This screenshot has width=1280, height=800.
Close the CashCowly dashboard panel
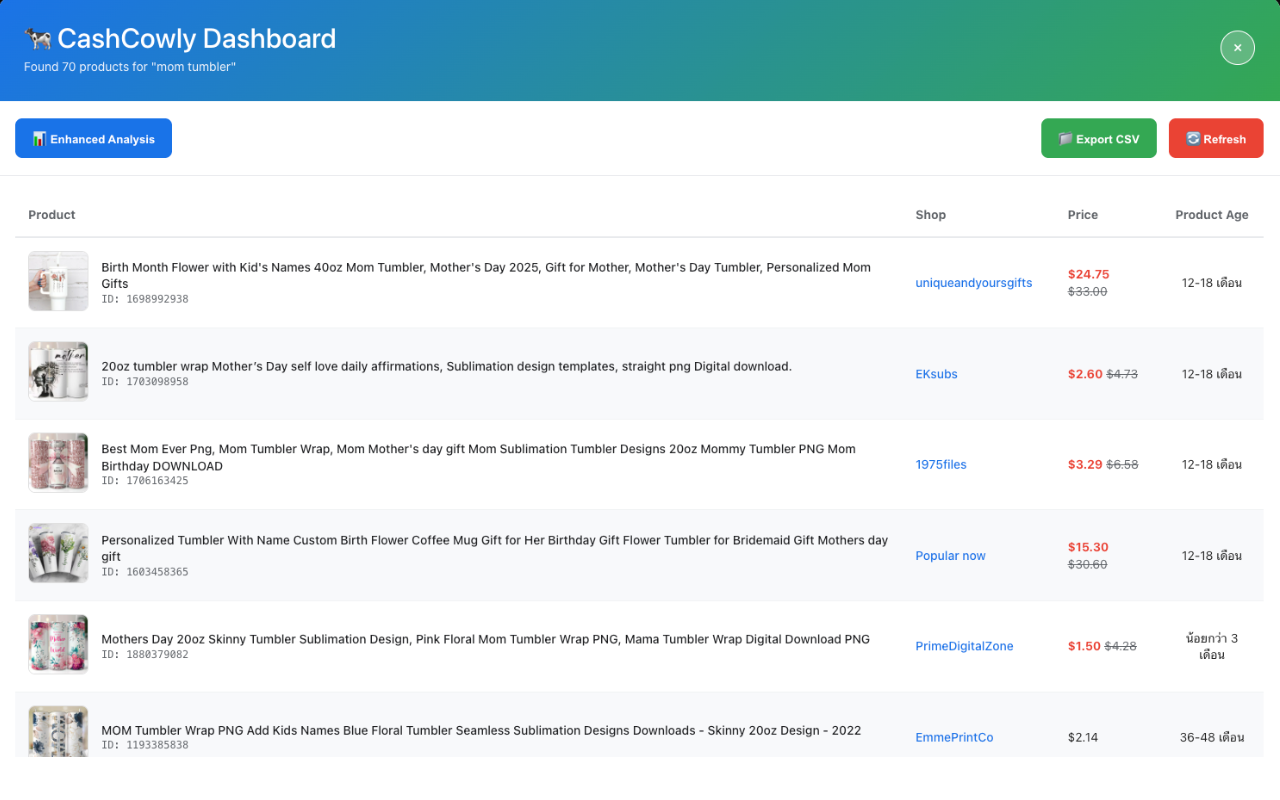coord(1237,47)
